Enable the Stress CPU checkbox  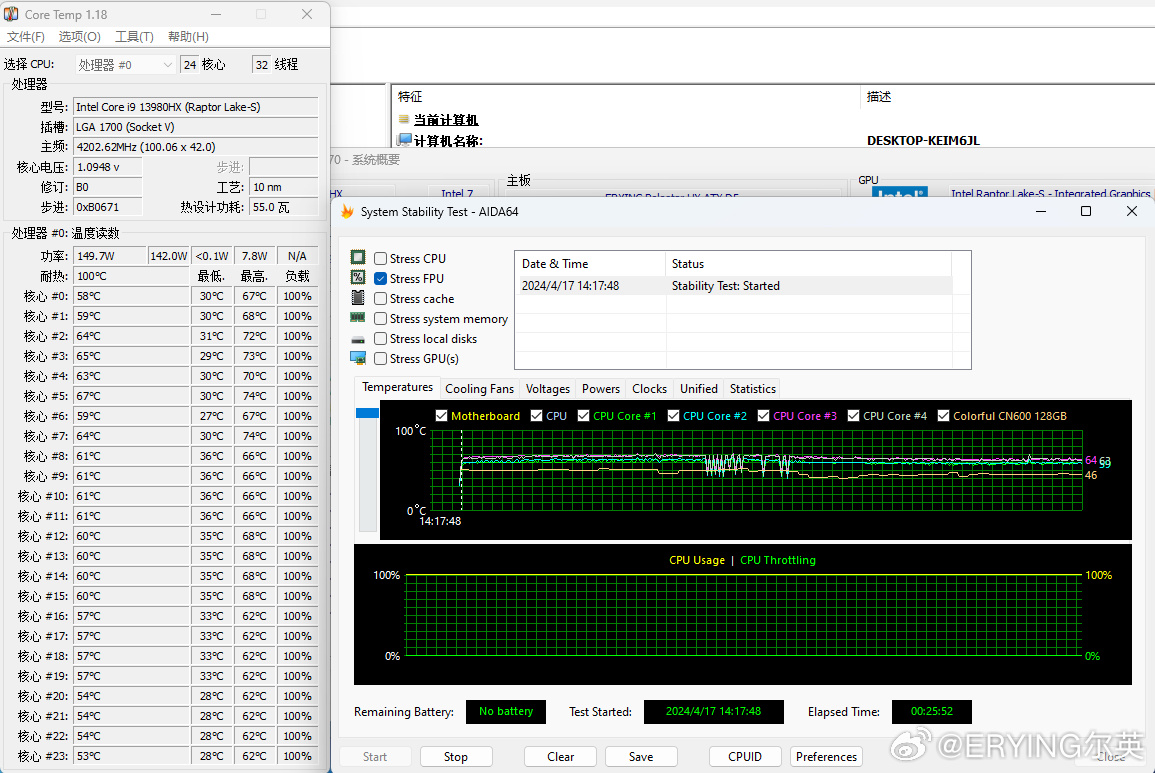(380, 257)
